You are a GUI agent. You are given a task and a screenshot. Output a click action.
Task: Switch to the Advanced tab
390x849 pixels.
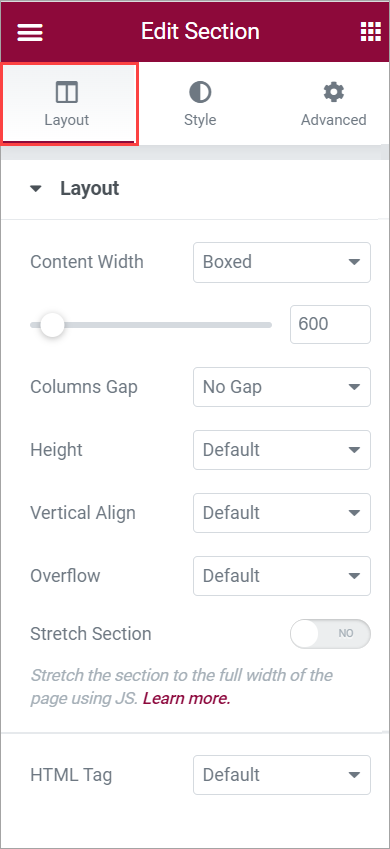(334, 105)
